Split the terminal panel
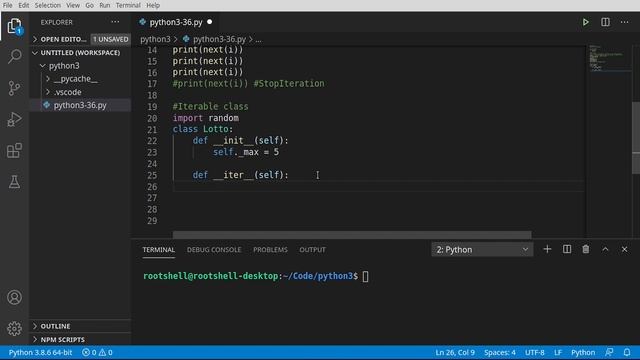 (567, 249)
